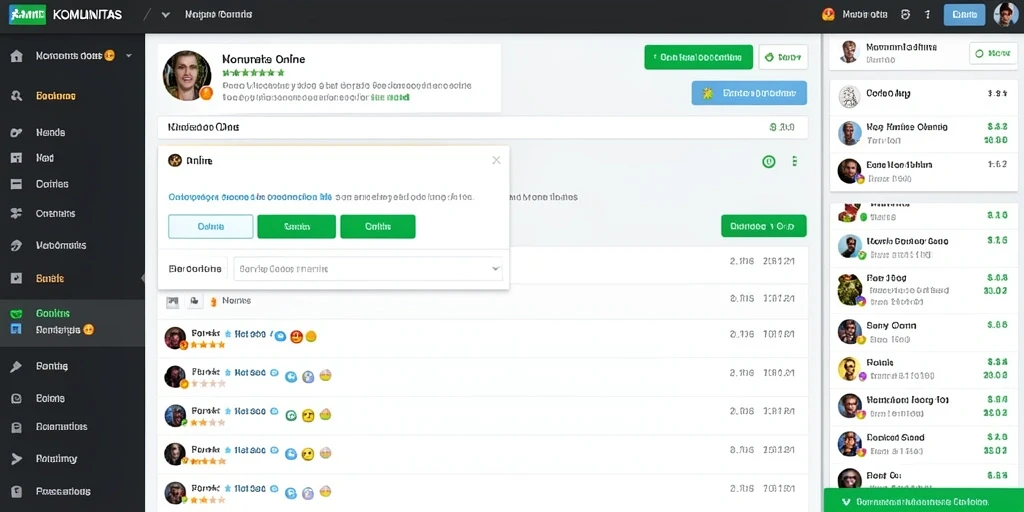Click the image icon left of Nomes
This screenshot has width=1024, height=512.
pyautogui.click(x=173, y=301)
